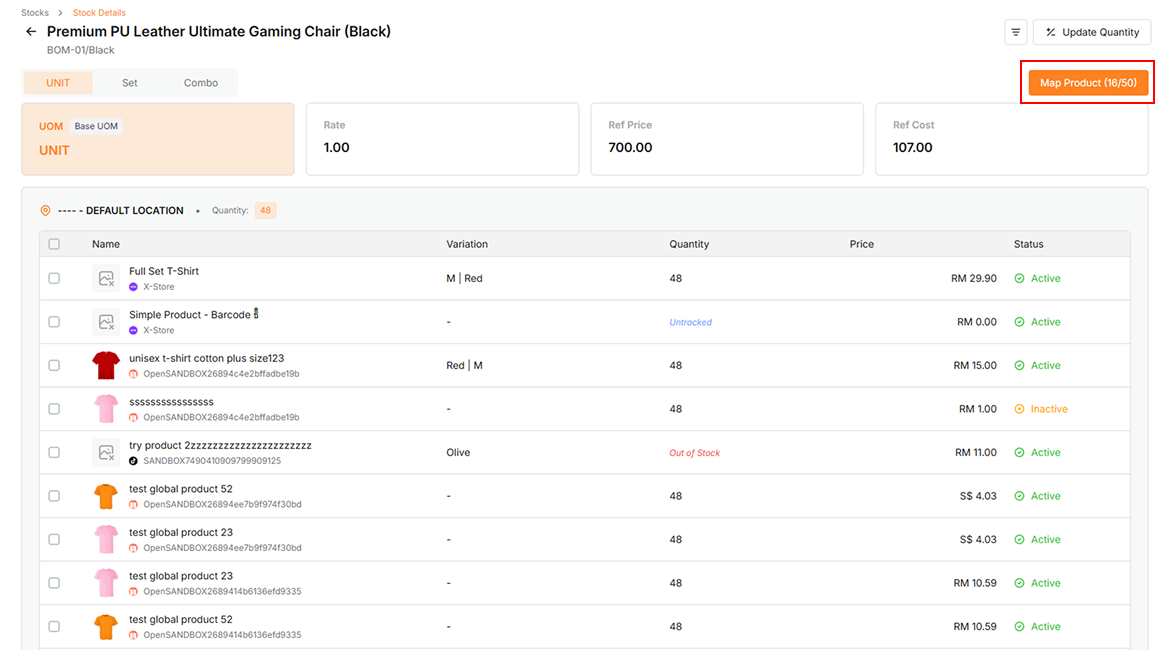This screenshot has width=1172, height=650.
Task: Open Map Product (16/50)
Action: 1088,83
